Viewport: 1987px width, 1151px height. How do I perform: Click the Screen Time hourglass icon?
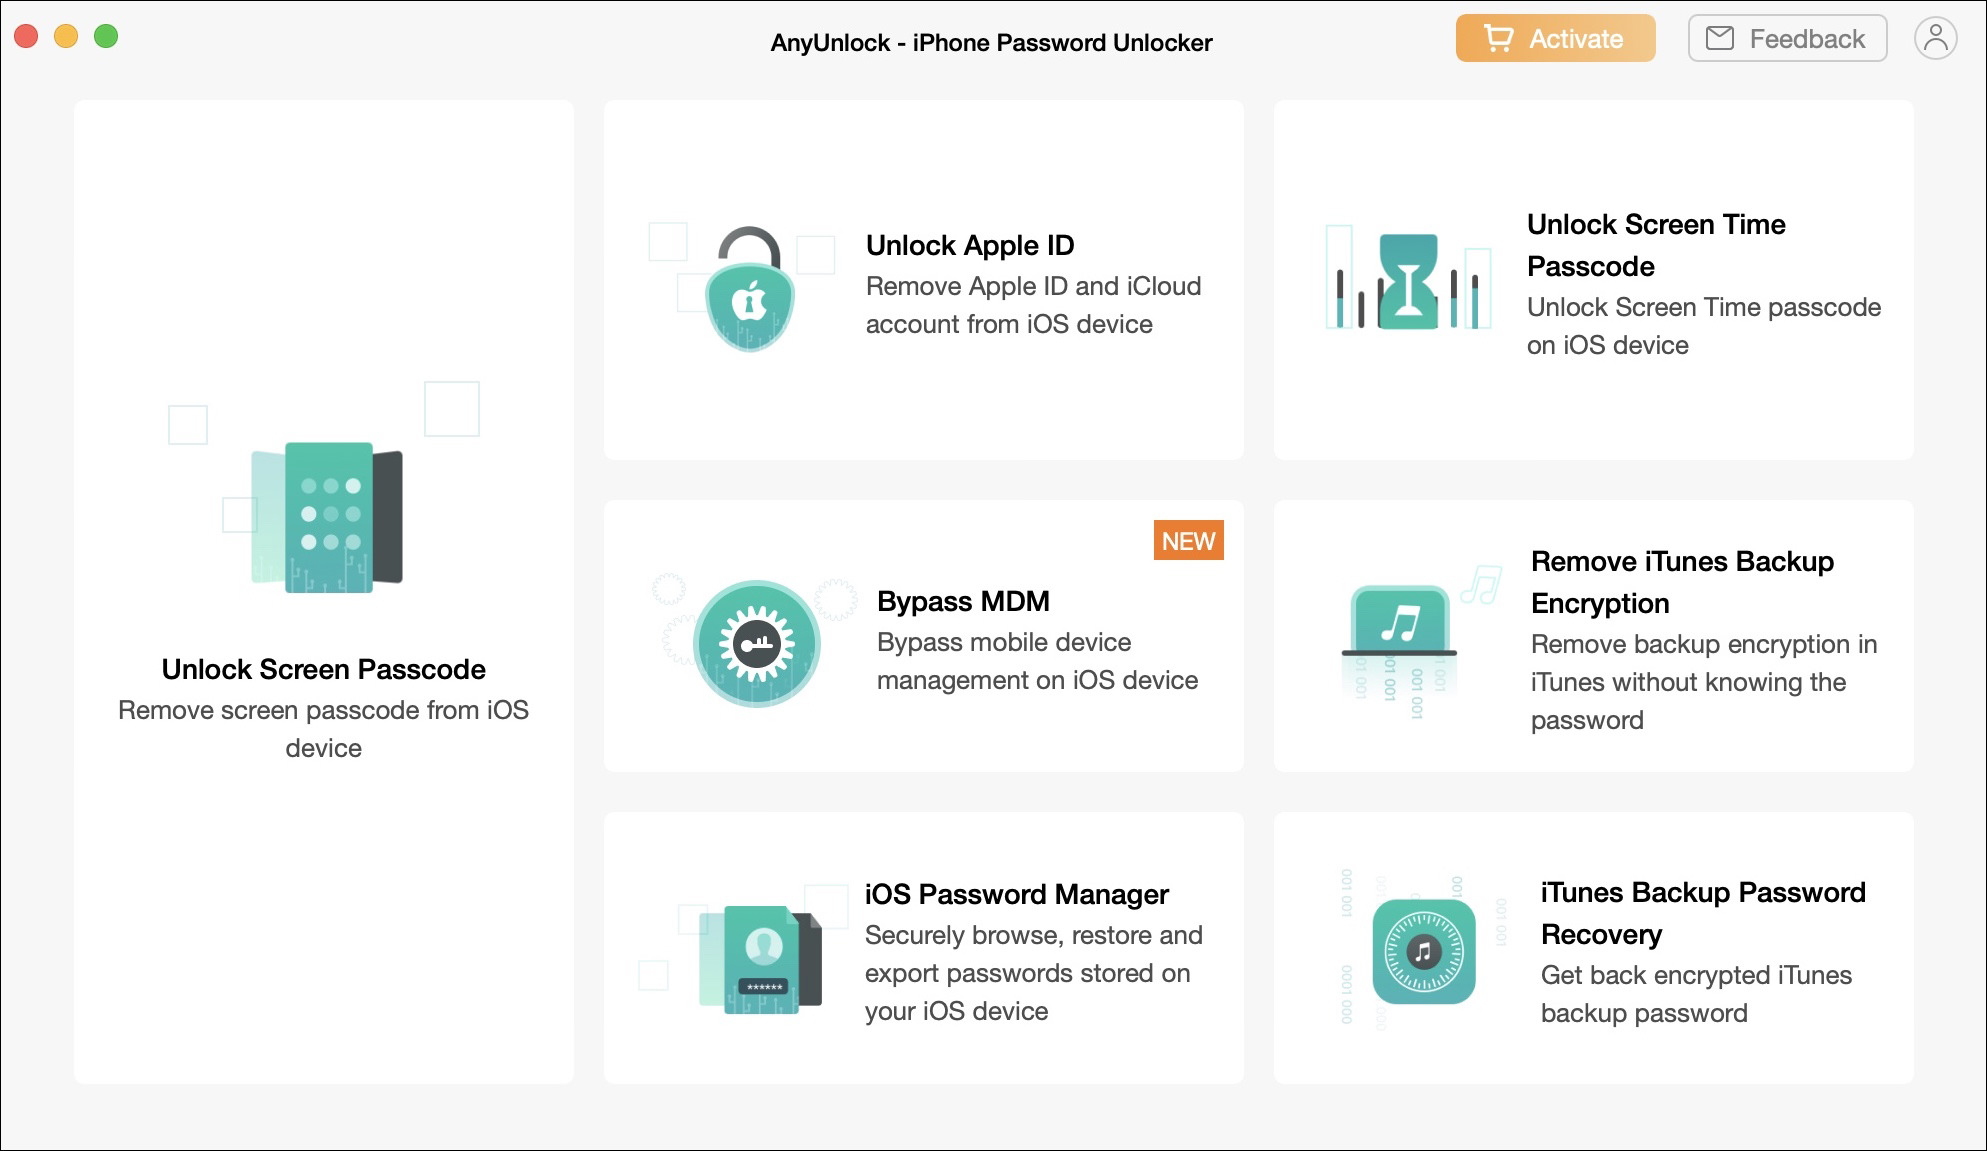click(1408, 281)
